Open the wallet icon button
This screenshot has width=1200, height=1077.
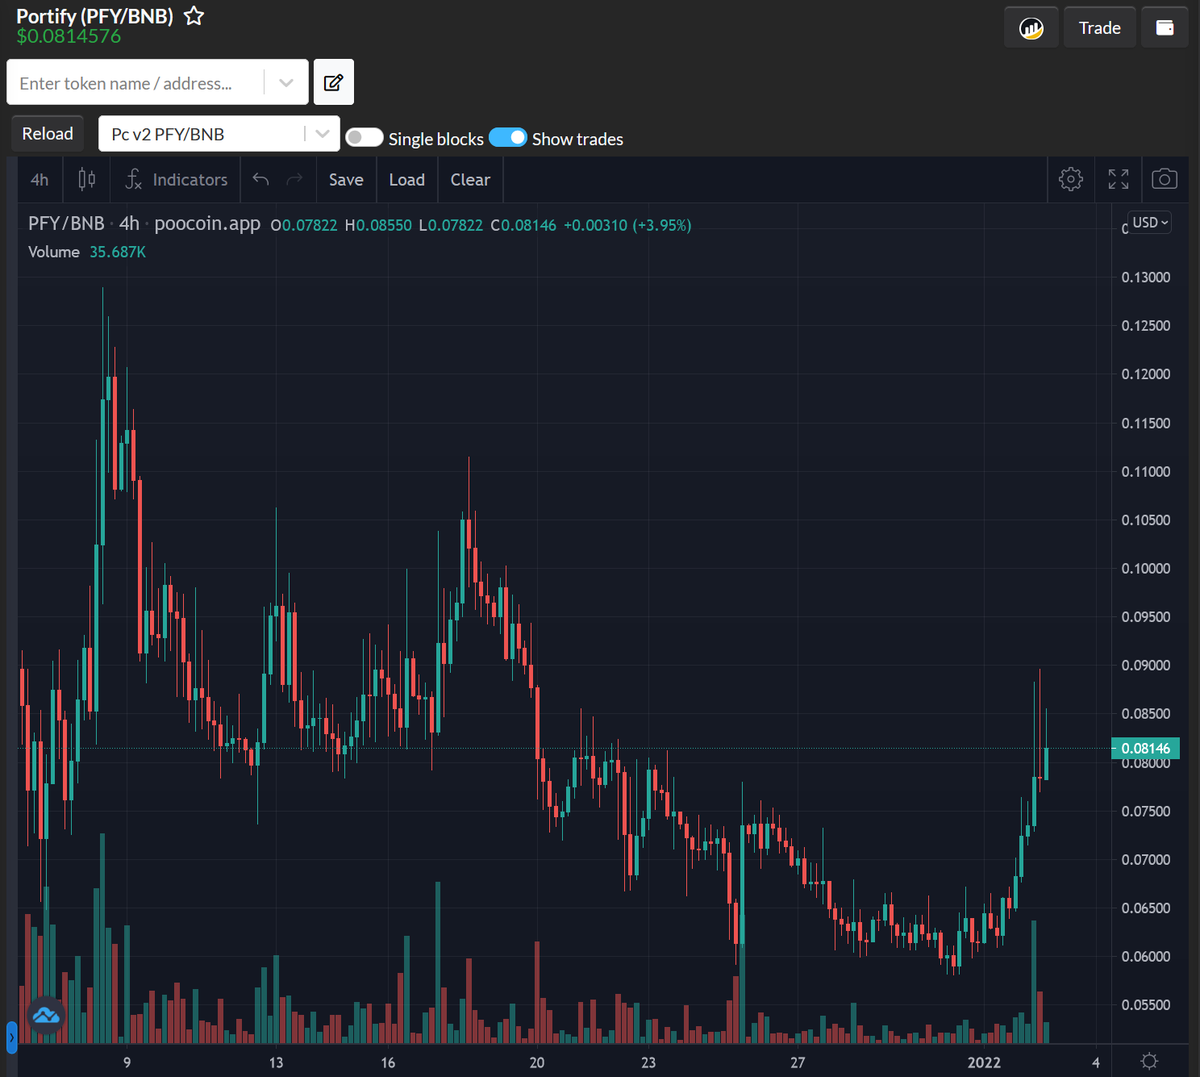tap(1165, 28)
